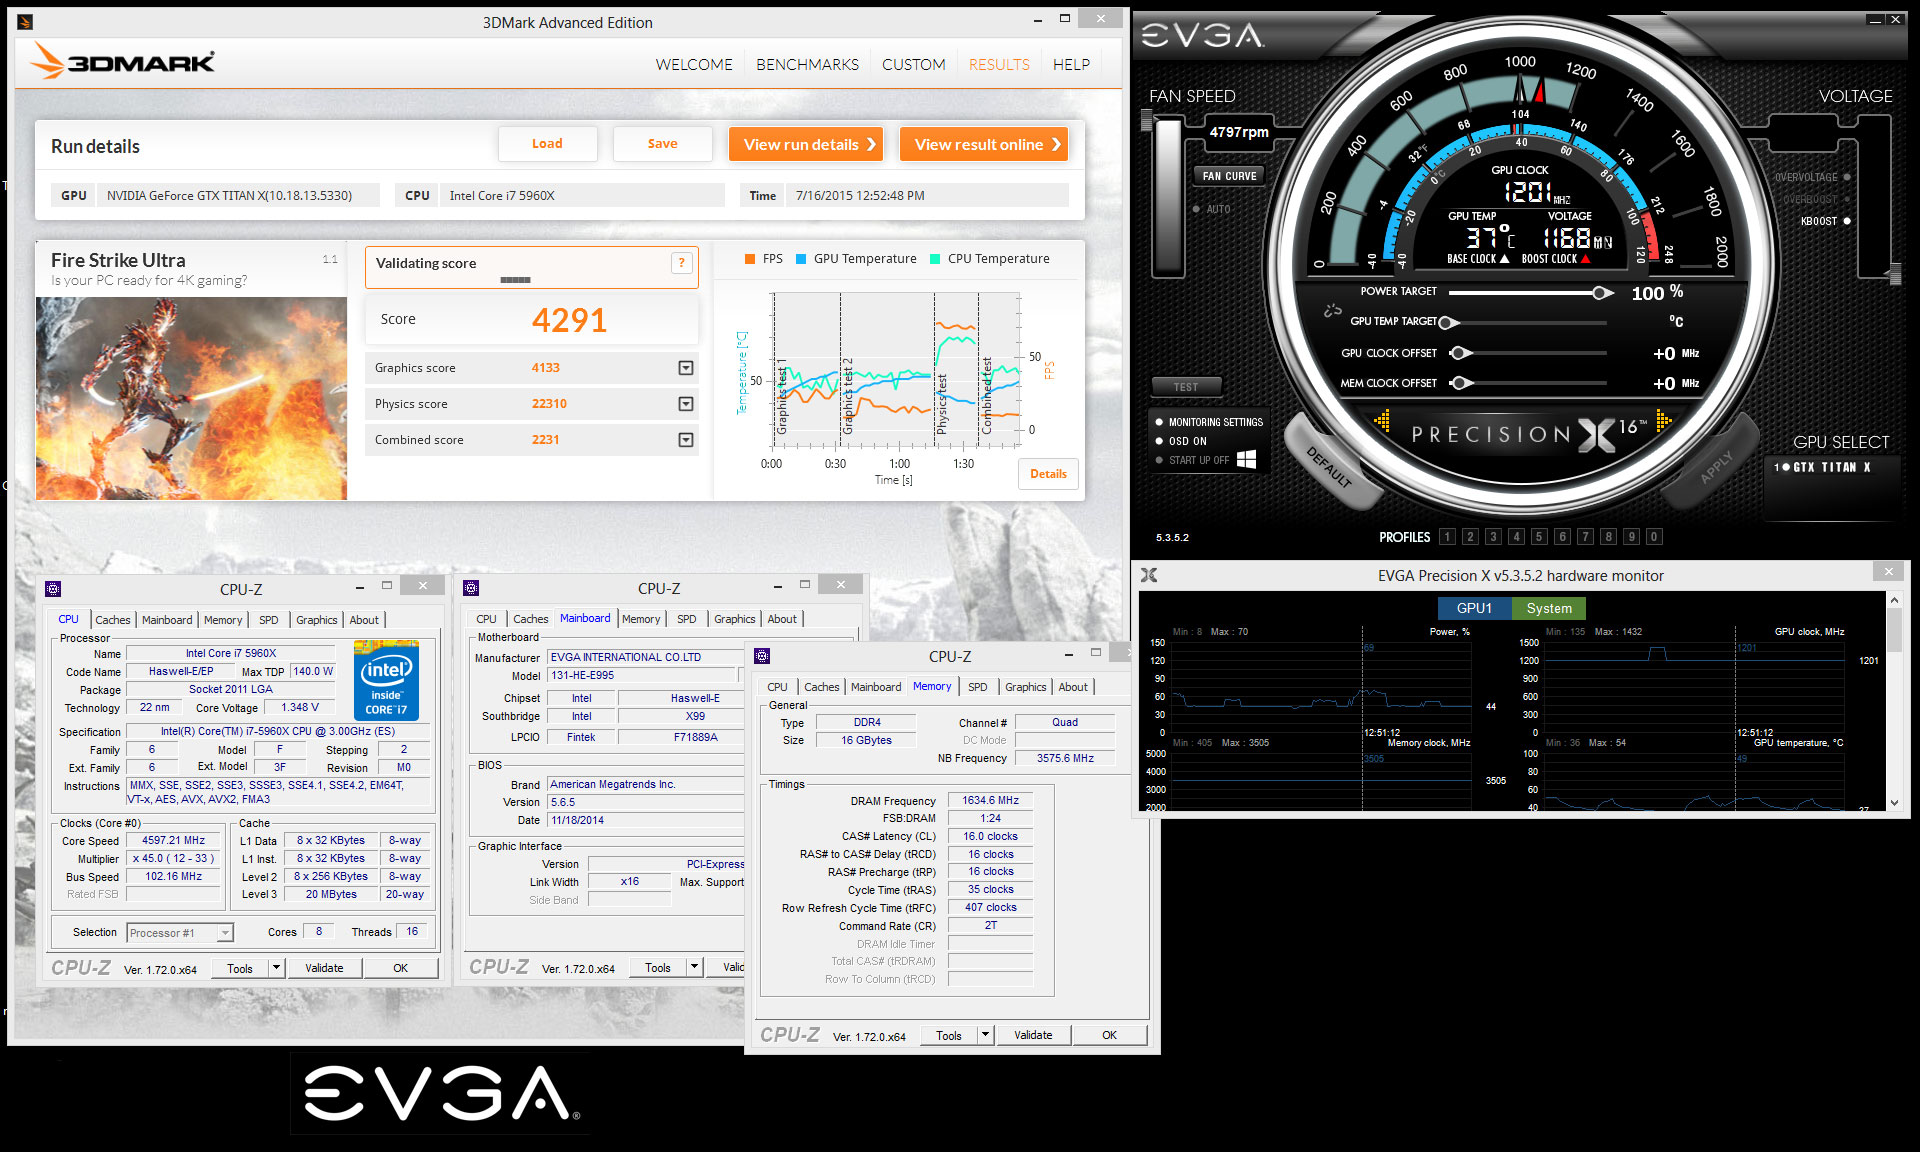
Task: Expand the Physics score details
Action: pyautogui.click(x=686, y=404)
